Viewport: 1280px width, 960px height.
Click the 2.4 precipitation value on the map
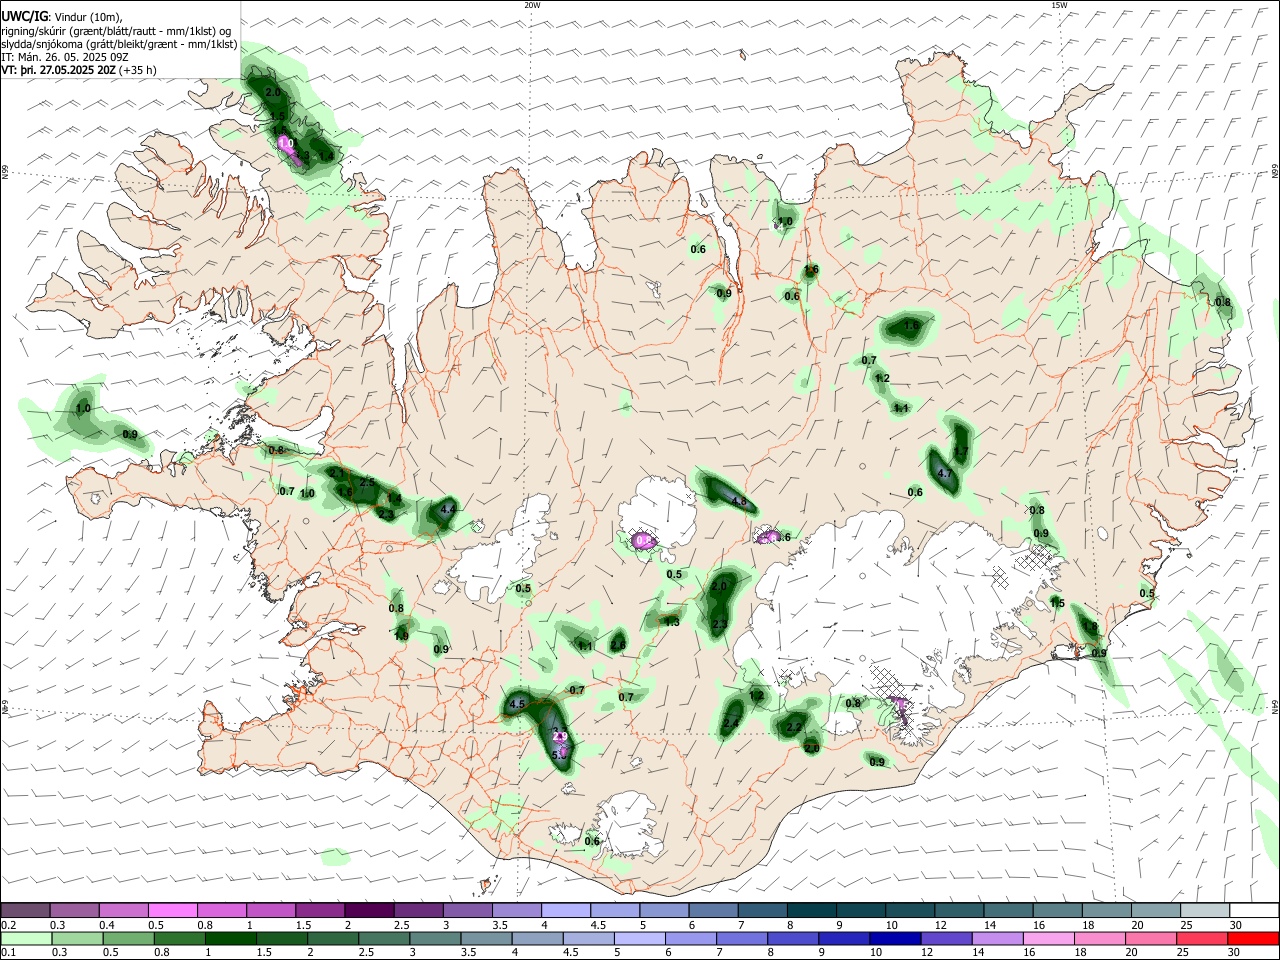tap(731, 723)
